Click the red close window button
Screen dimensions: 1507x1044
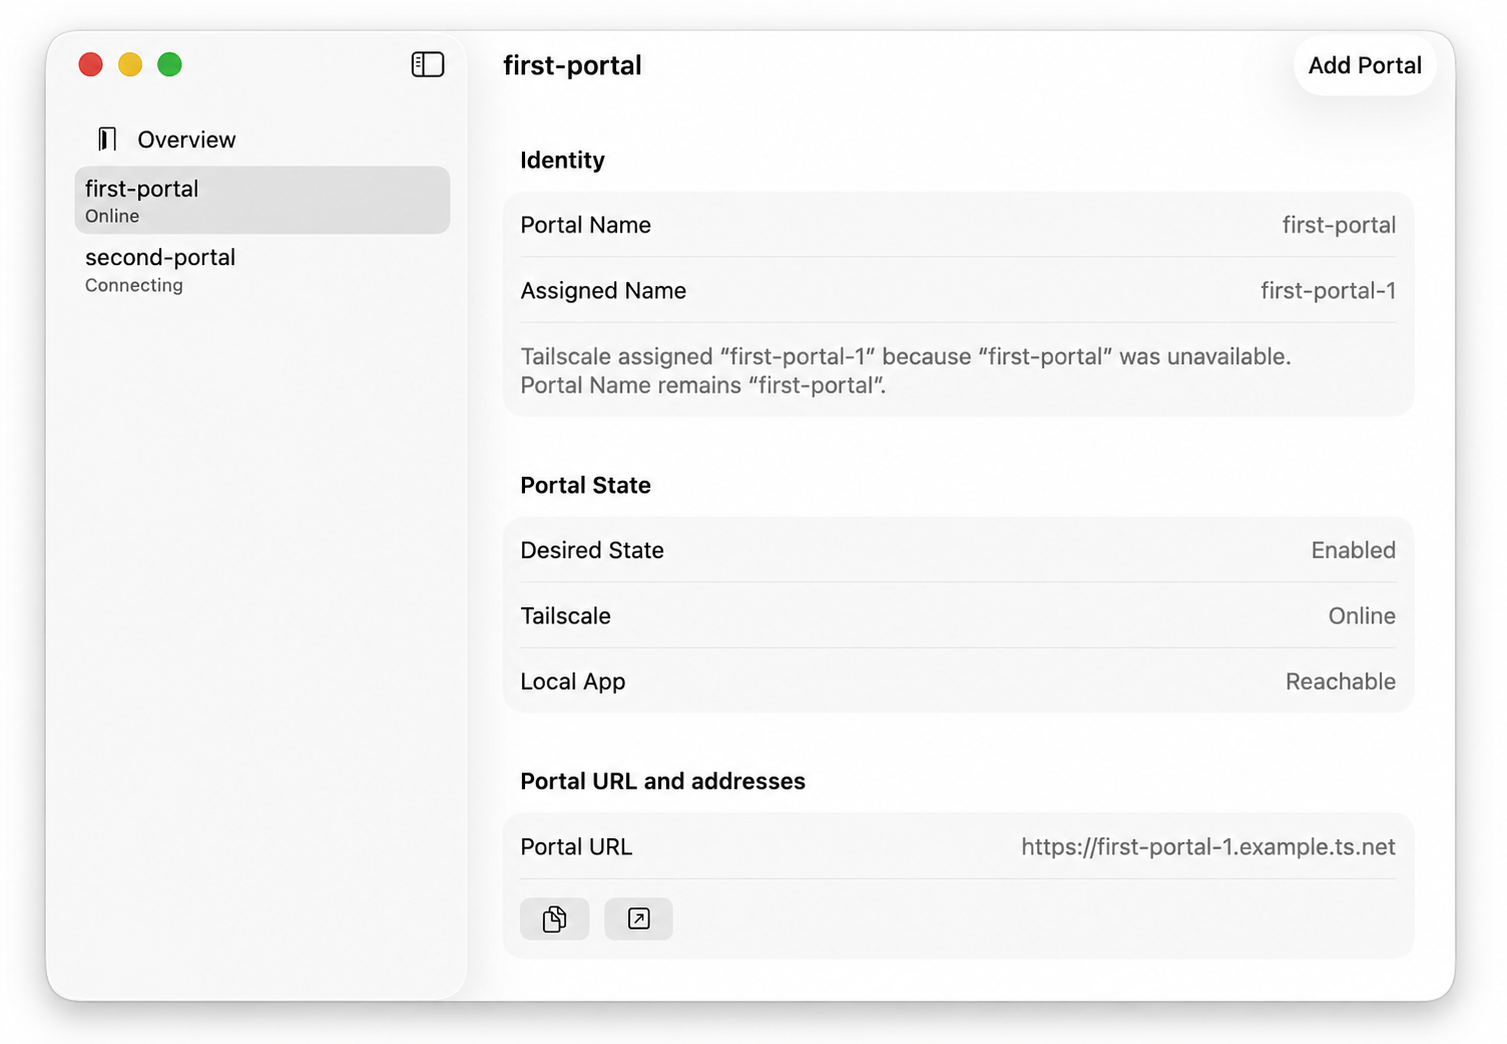pyautogui.click(x=91, y=65)
